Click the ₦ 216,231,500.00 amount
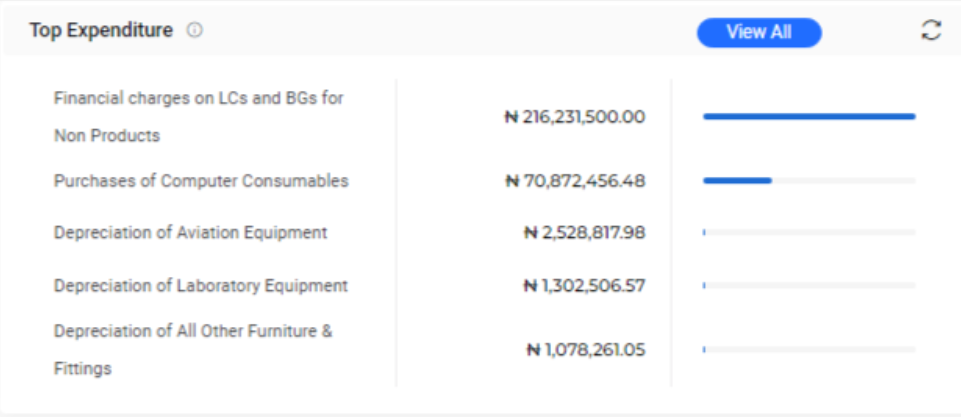 [x=575, y=117]
